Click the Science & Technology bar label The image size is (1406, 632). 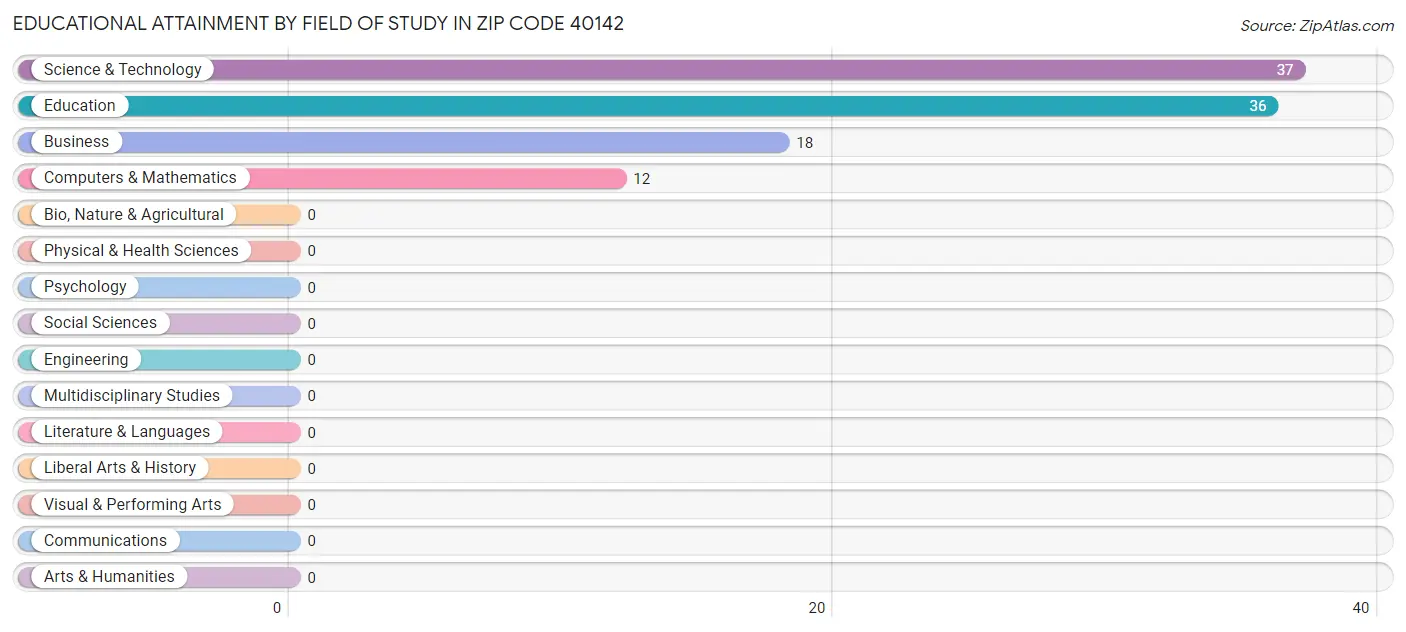point(123,69)
